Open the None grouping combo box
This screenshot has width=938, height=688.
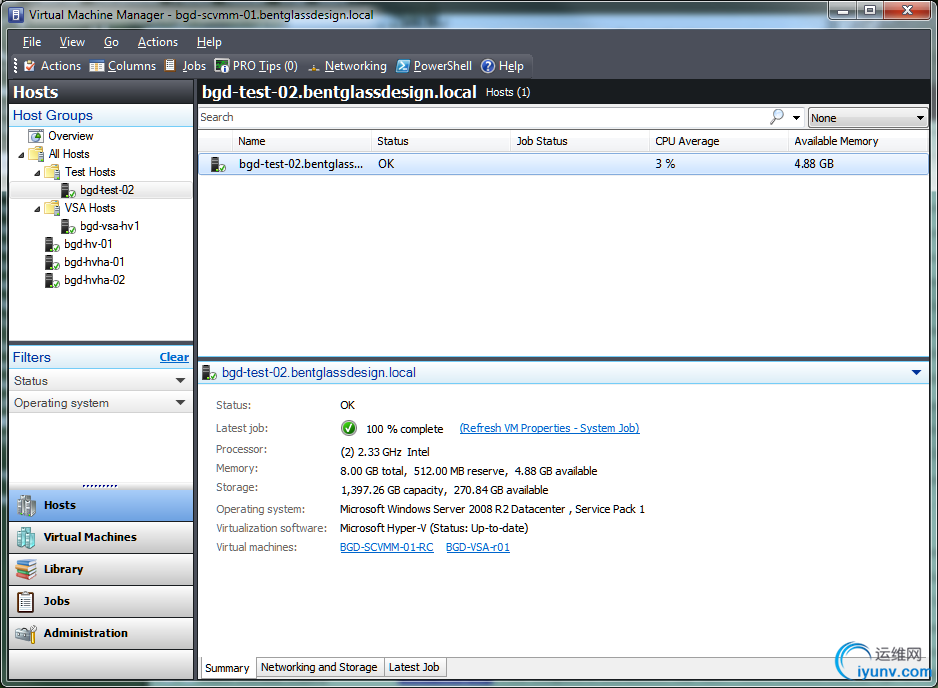point(867,118)
